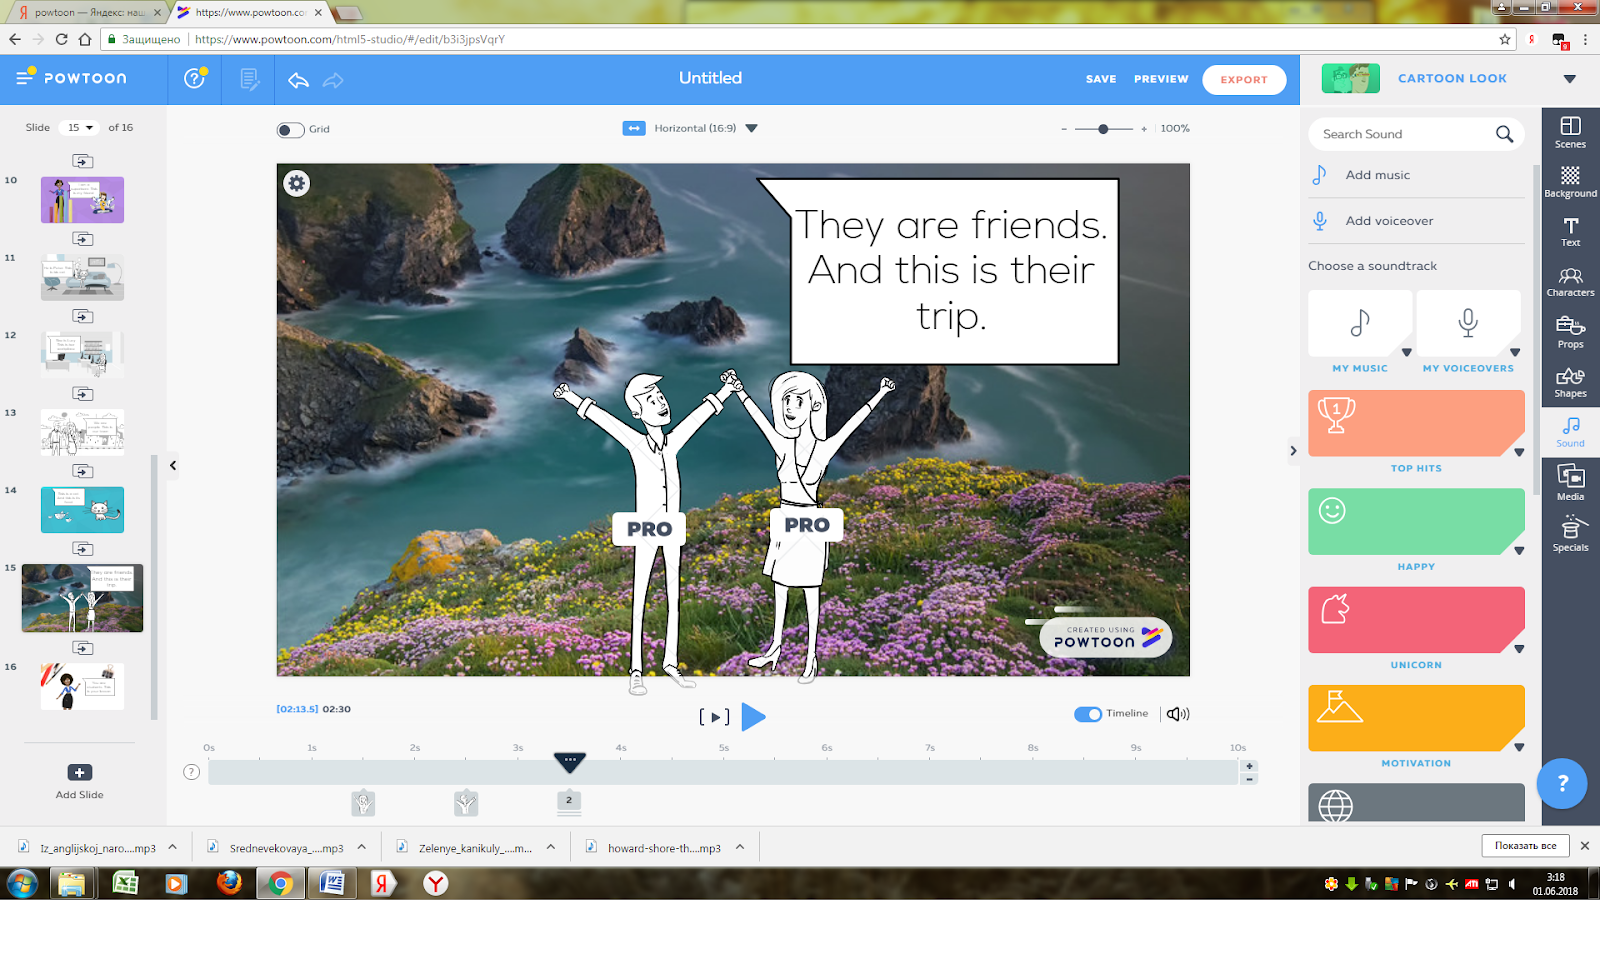Click the zoom slider handle
Image resolution: width=1600 pixels, height=974 pixels.
pos(1103,129)
